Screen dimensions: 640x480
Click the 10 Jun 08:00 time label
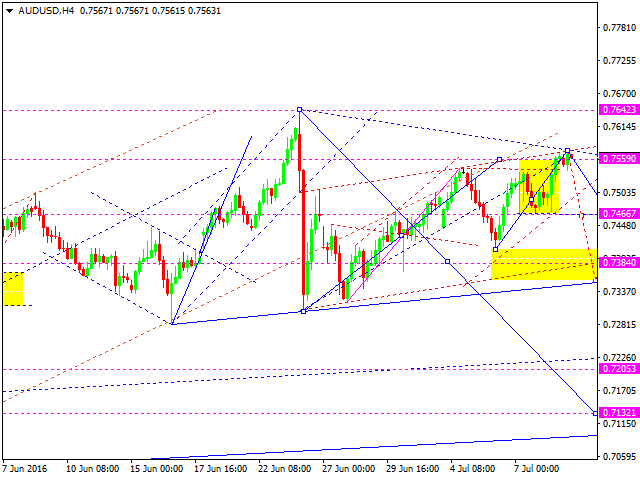tap(92, 469)
